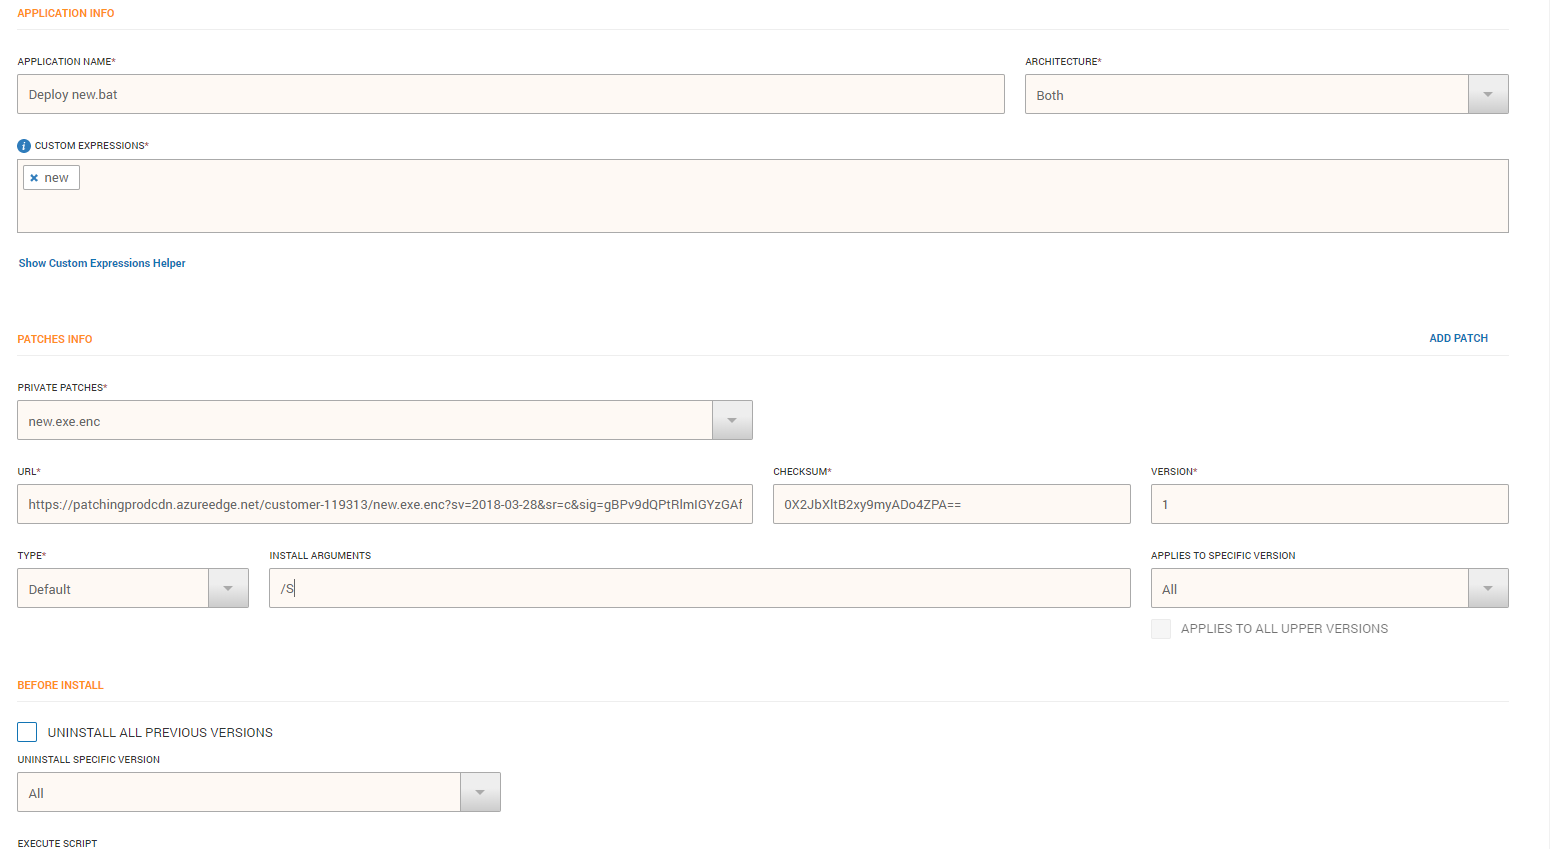Focus the Application Name field

511,94
